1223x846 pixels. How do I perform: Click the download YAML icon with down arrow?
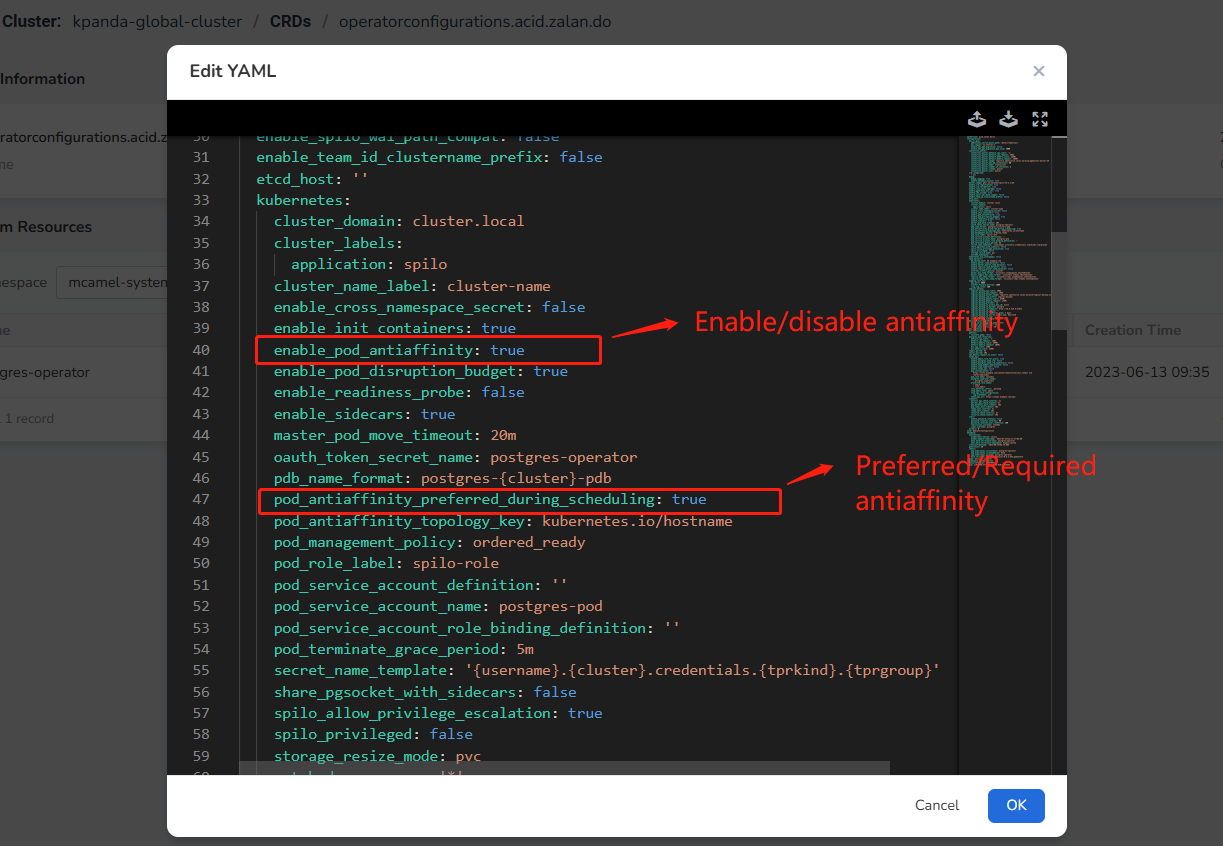(x=1009, y=119)
